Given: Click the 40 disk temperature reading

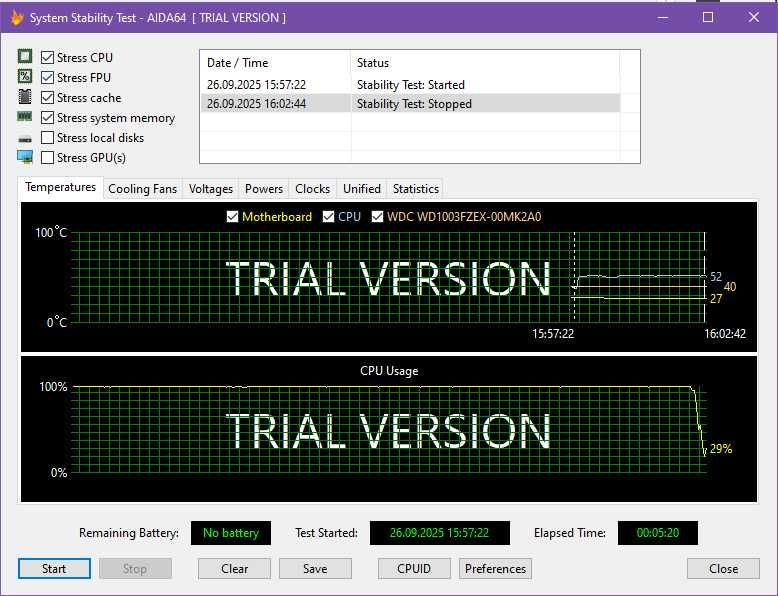Looking at the screenshot, I should tap(730, 287).
